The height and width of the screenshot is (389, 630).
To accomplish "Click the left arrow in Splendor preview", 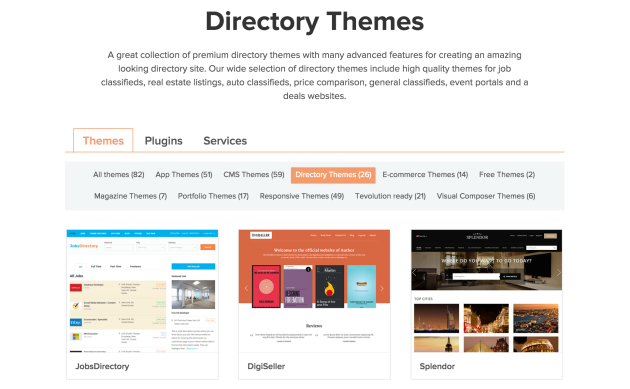I will [x=414, y=272].
